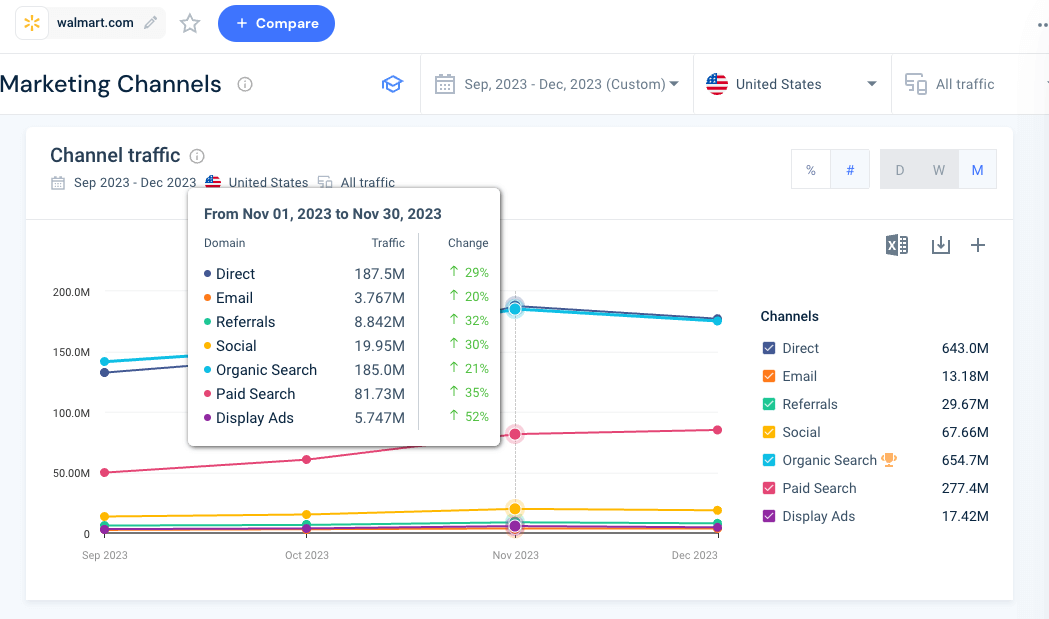Click the Referrals total 29.67M value
This screenshot has width=1049, height=619.
[x=965, y=404]
